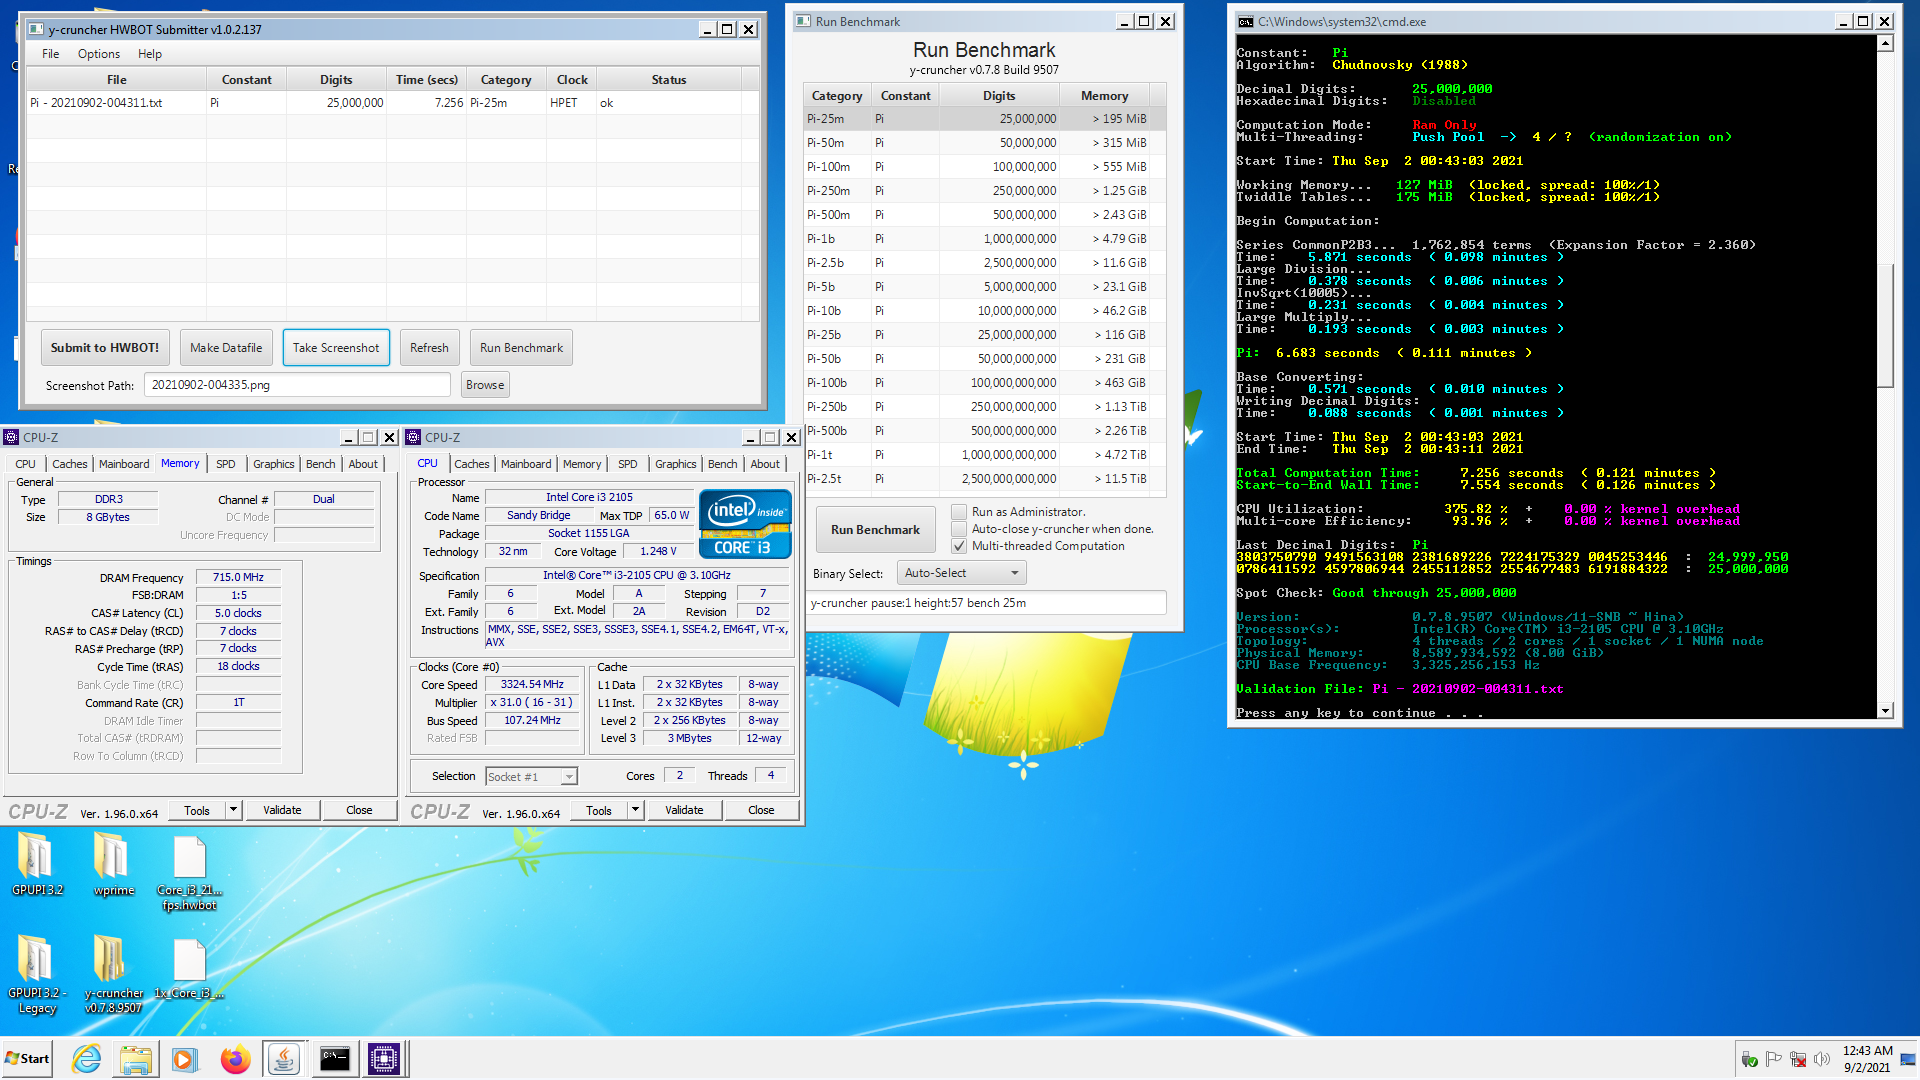Open the Bench tab in left CPU-Z
The height and width of the screenshot is (1080, 1920).
tap(321, 464)
